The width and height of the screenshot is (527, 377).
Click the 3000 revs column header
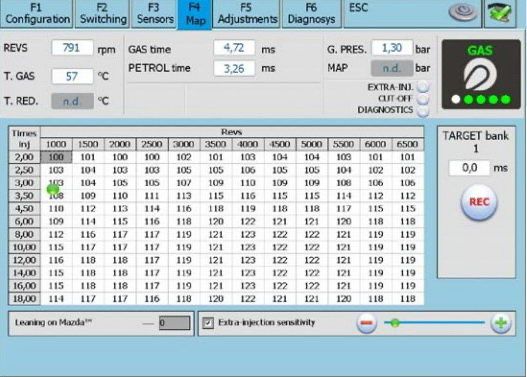coord(184,144)
